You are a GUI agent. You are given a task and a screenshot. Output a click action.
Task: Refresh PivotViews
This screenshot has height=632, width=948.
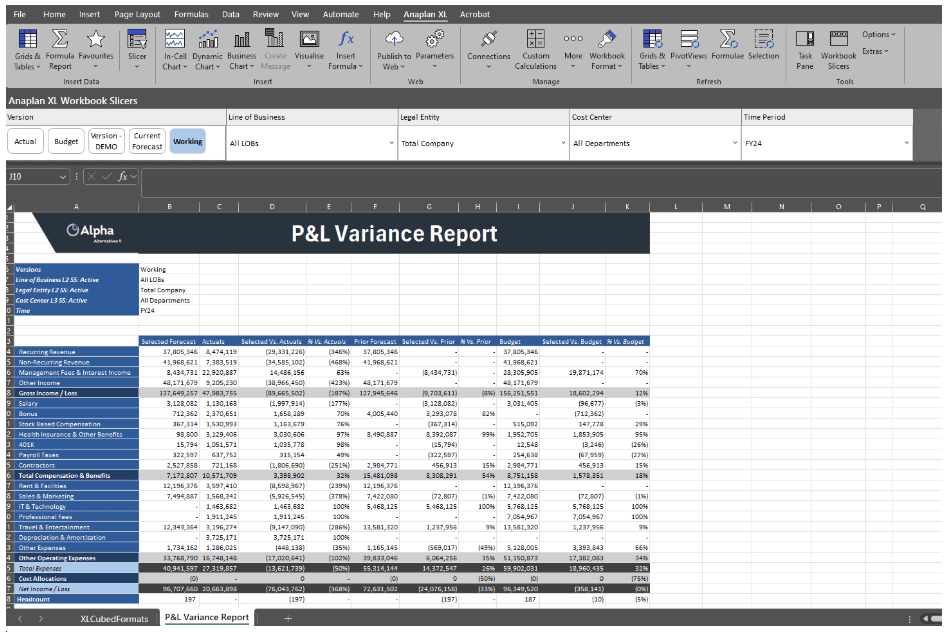[689, 46]
